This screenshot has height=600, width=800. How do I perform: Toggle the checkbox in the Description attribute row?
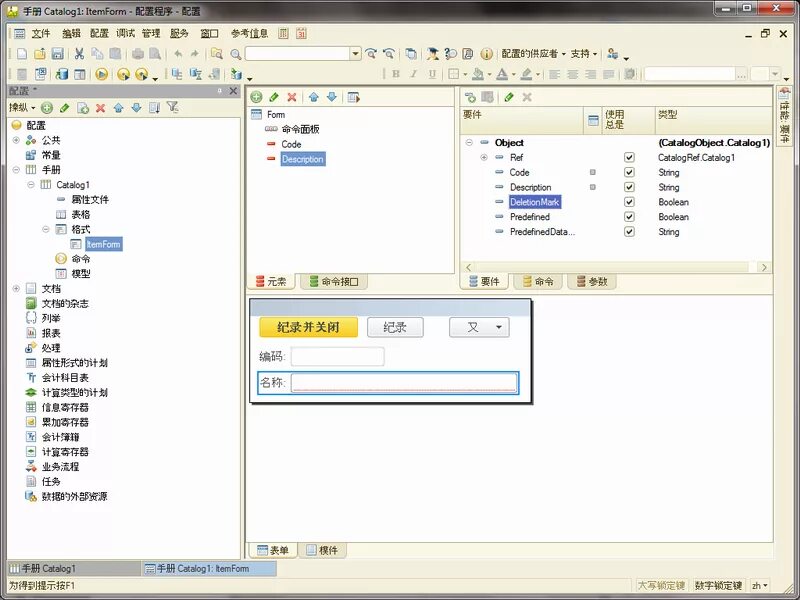pyautogui.click(x=629, y=187)
